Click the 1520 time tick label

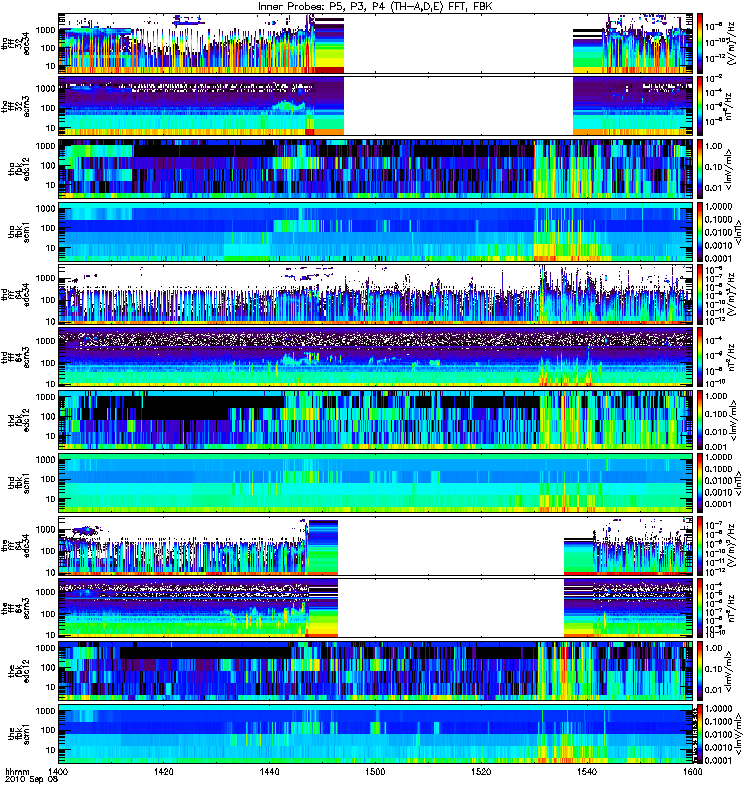481,772
